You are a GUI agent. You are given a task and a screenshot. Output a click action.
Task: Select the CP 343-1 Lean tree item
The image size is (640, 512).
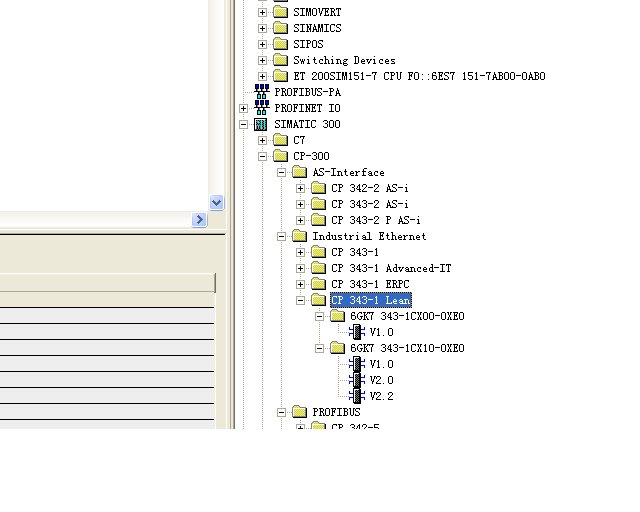click(371, 301)
